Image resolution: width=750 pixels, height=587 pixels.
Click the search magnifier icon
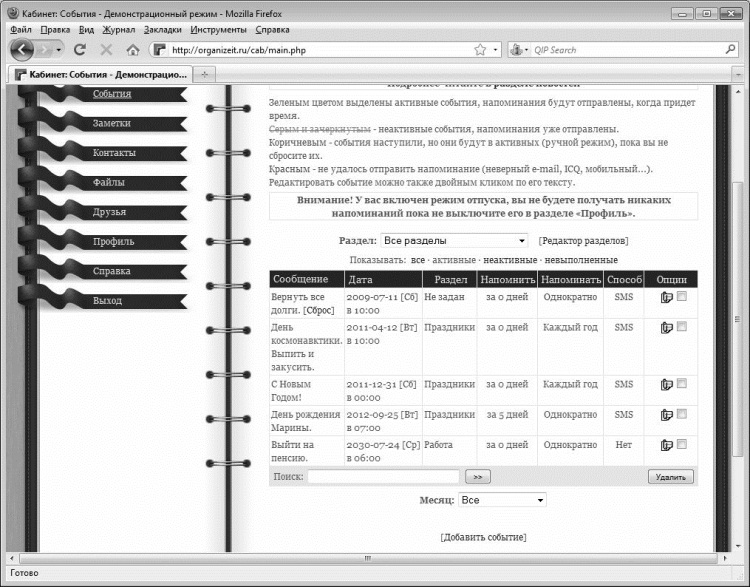point(730,49)
